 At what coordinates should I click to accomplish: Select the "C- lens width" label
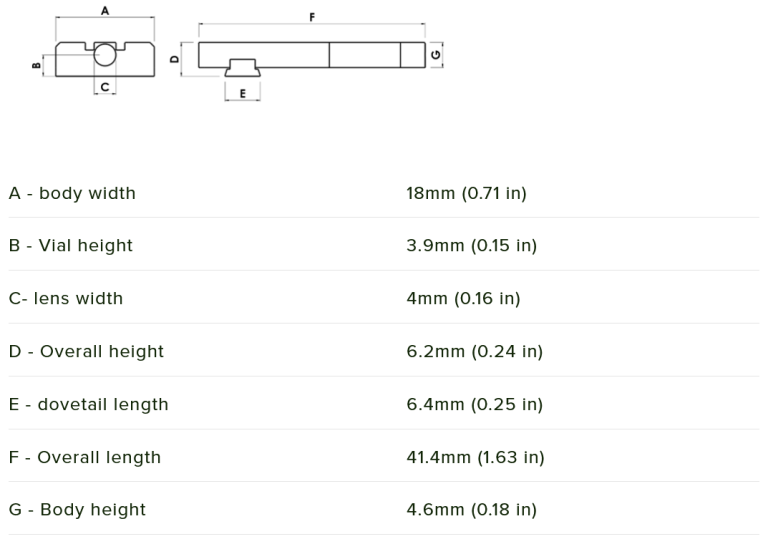[x=66, y=298]
